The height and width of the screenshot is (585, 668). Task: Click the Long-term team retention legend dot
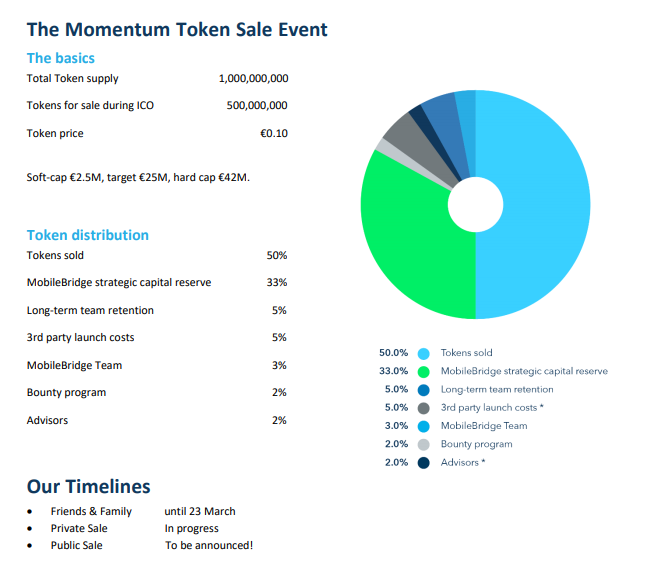coord(423,390)
